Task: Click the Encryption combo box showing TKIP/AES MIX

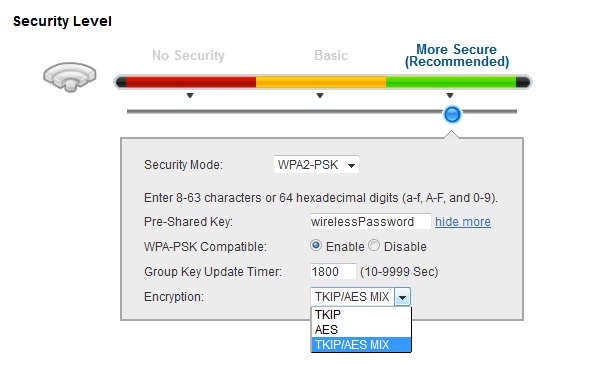Action: pos(360,297)
